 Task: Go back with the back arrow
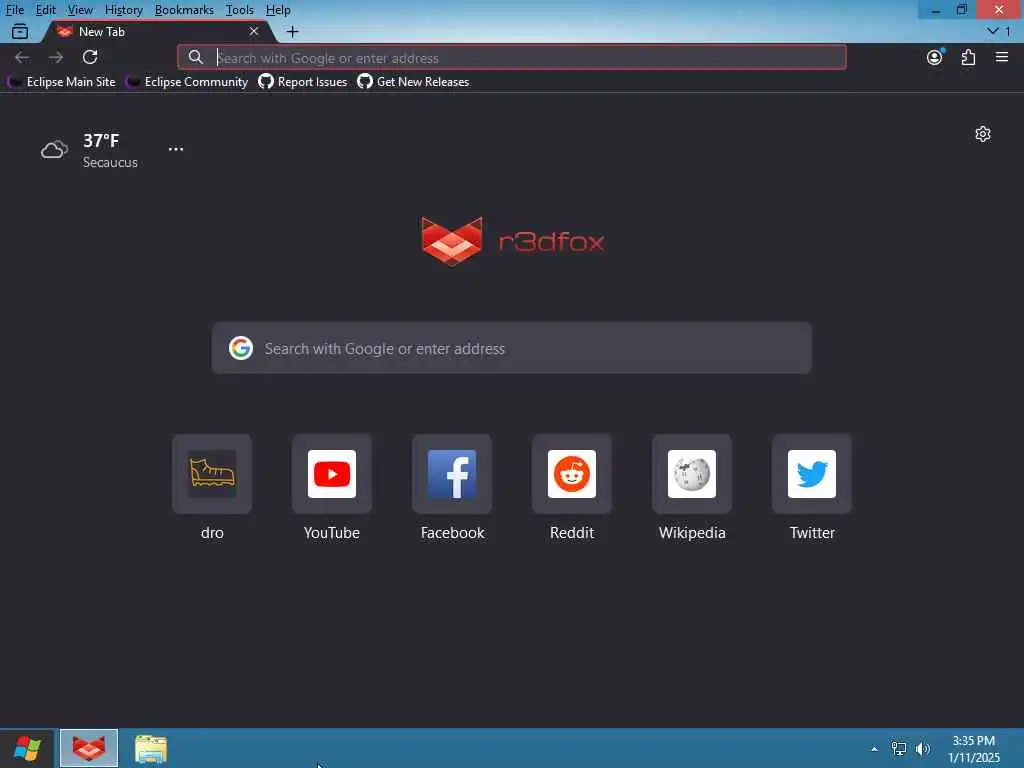[x=22, y=57]
